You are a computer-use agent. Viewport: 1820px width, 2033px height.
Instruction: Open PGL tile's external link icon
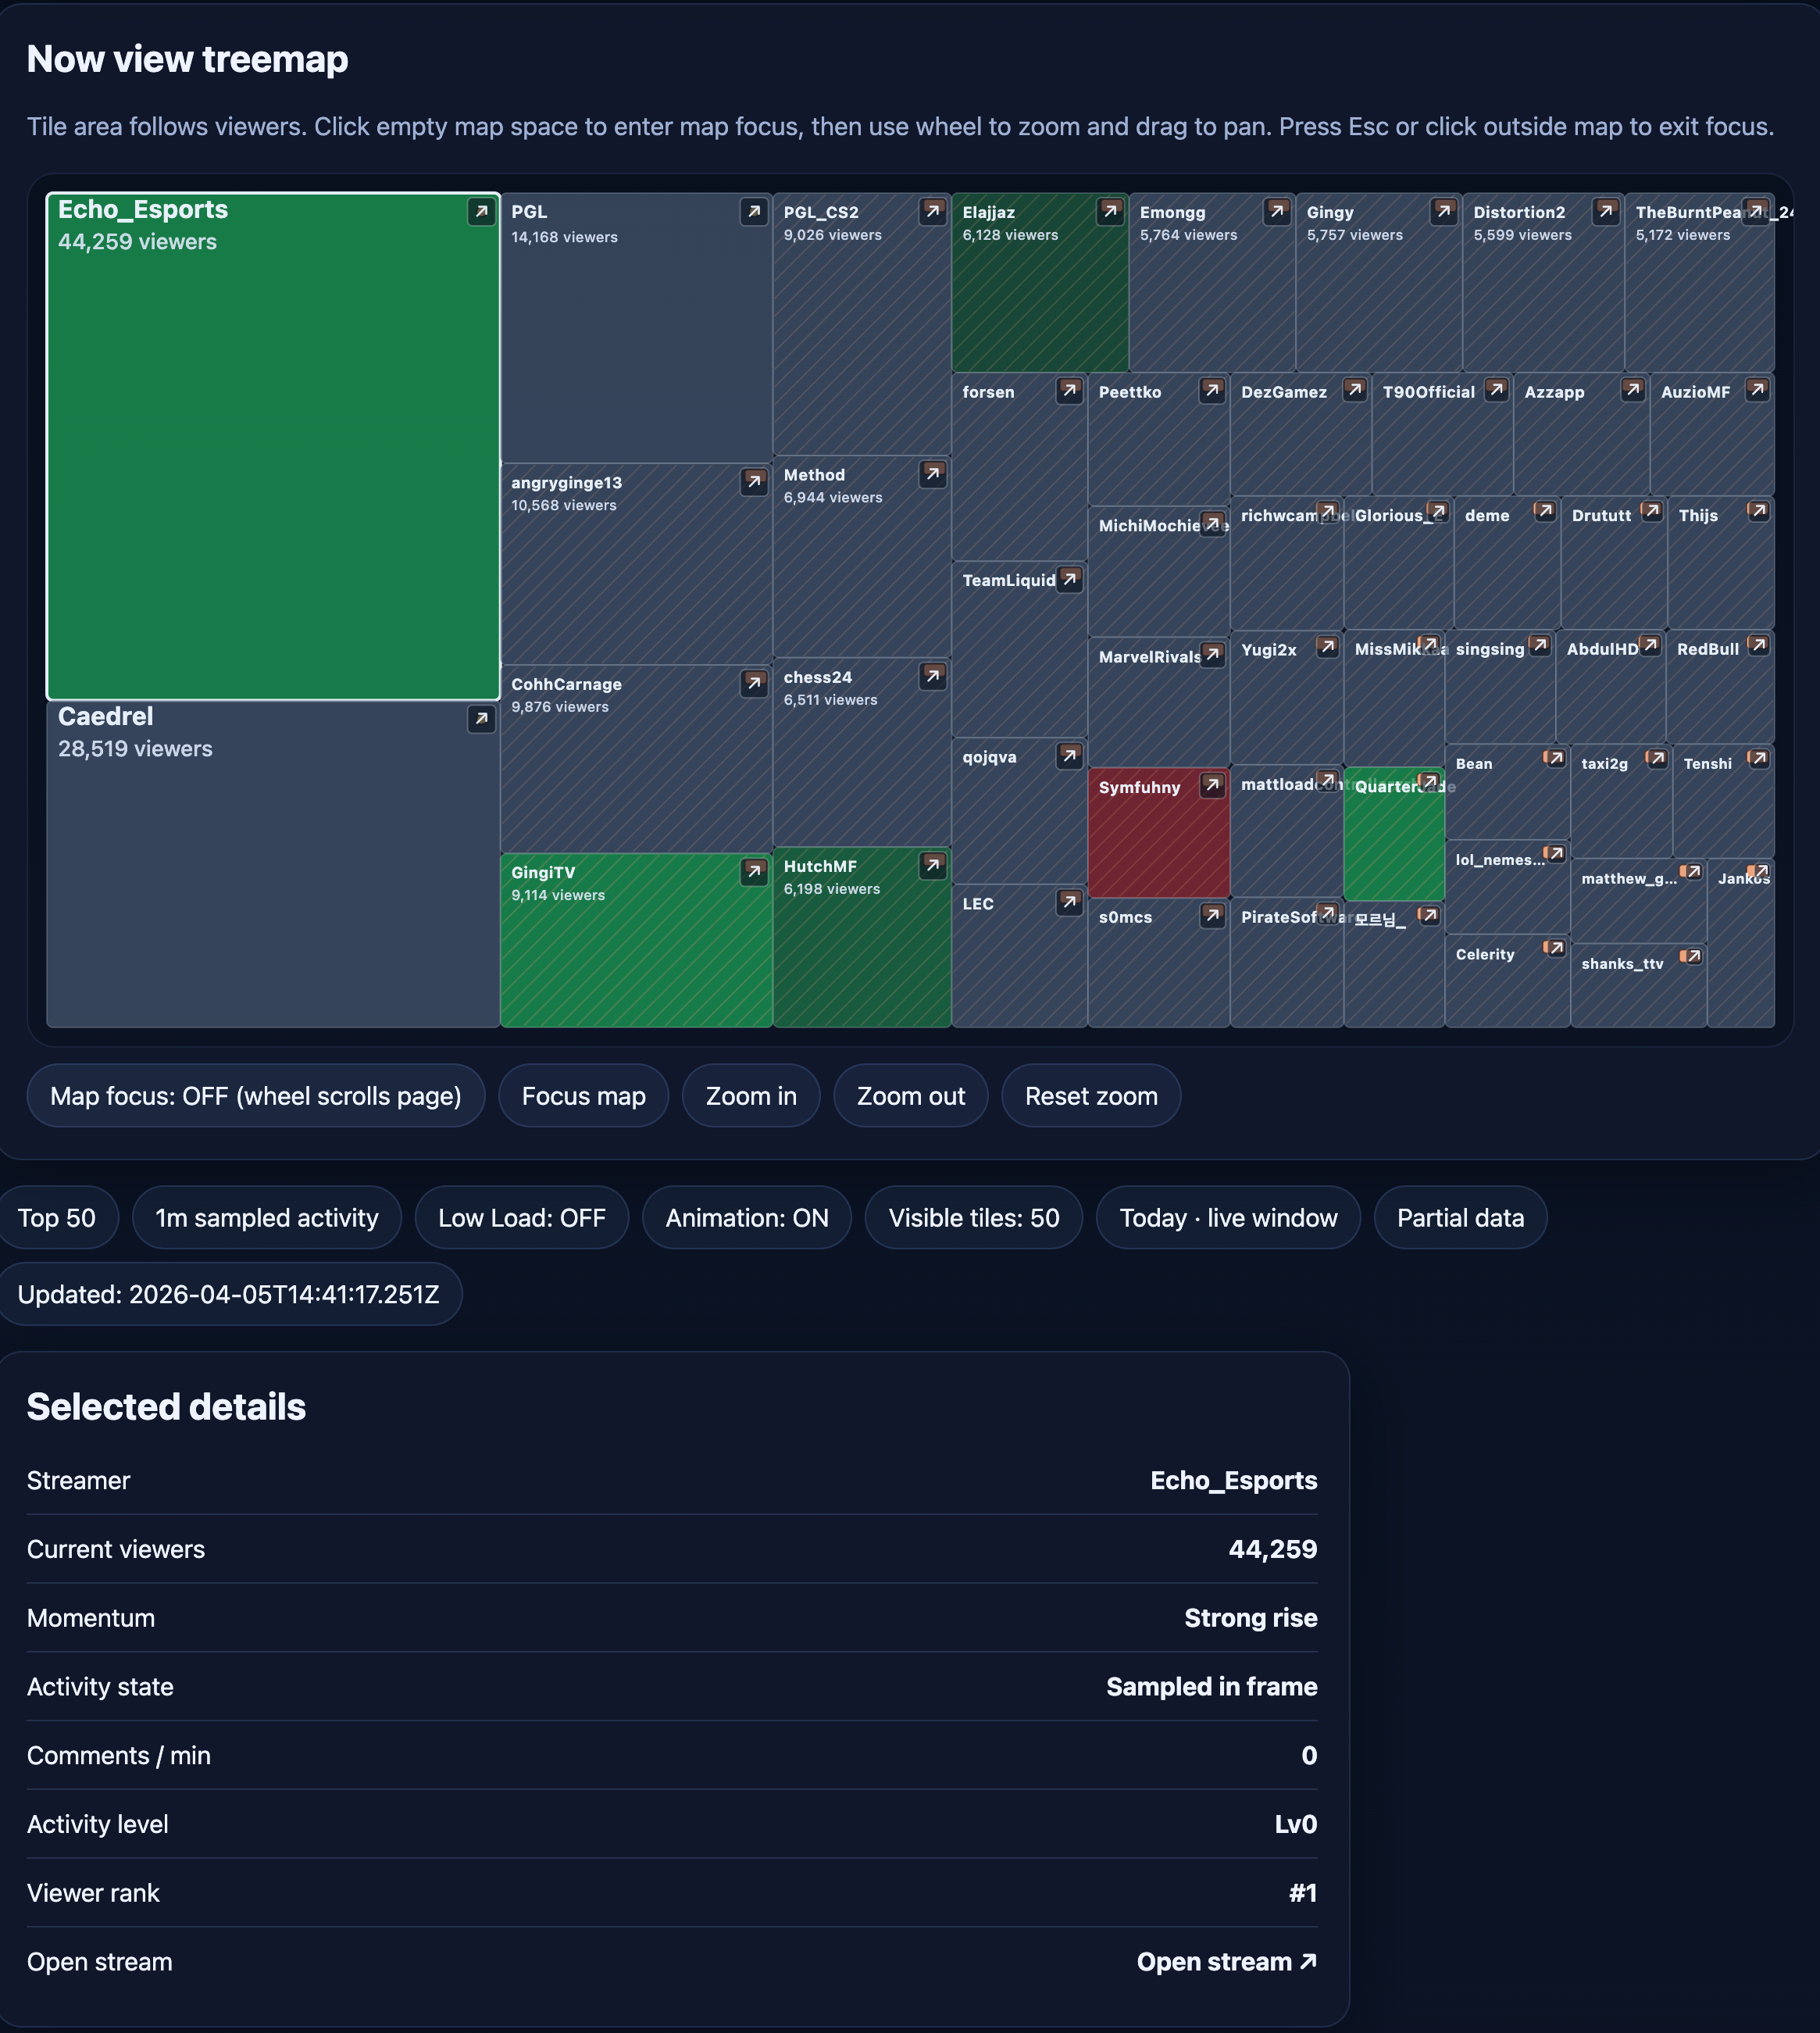[x=754, y=212]
